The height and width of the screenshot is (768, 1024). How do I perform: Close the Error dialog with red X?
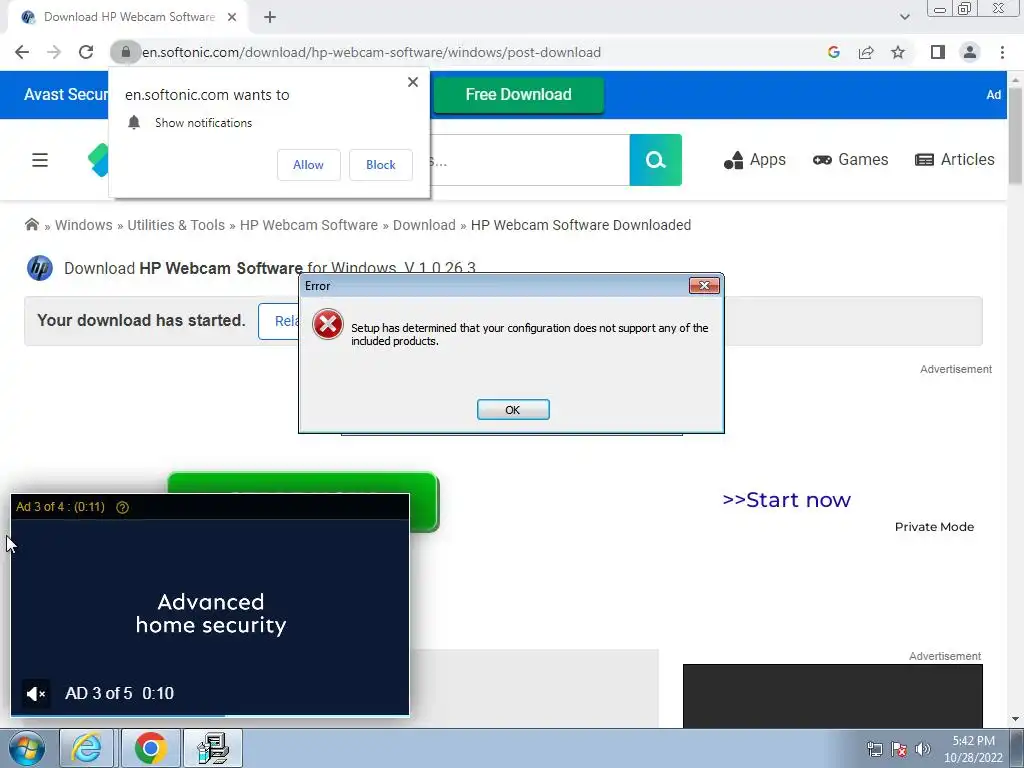(x=704, y=285)
